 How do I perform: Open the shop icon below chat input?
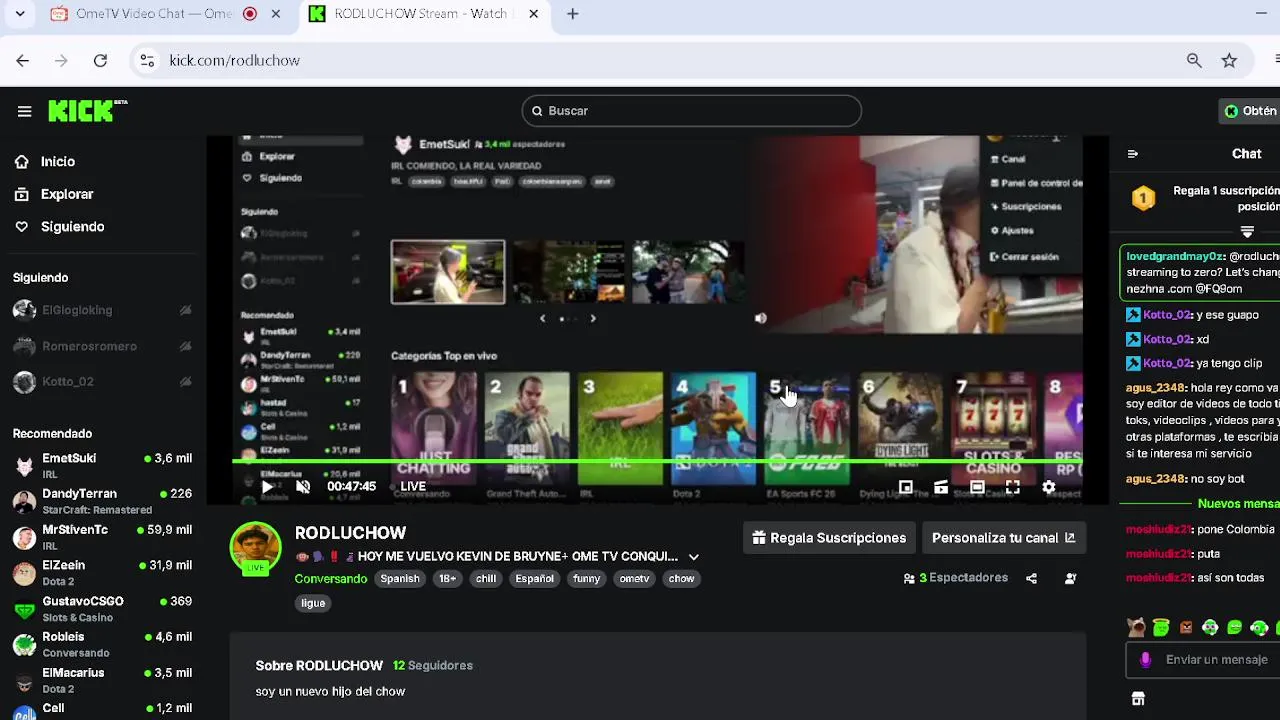coord(1137,699)
